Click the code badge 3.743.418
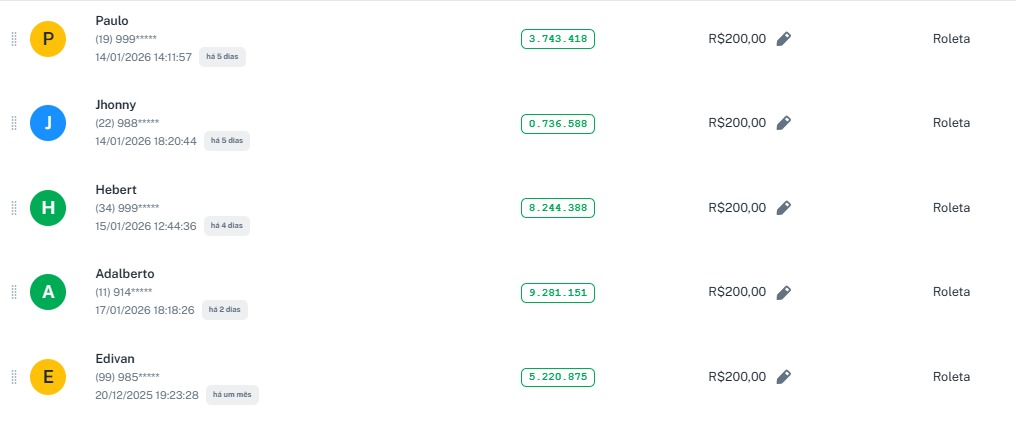Screen dimensions: 1016x422 pyautogui.click(x=558, y=39)
